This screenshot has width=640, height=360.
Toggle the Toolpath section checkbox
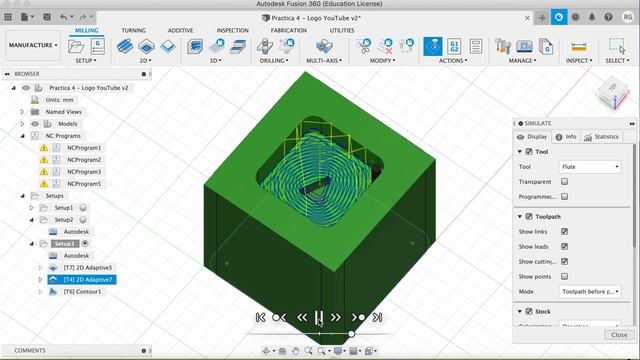coord(529,216)
